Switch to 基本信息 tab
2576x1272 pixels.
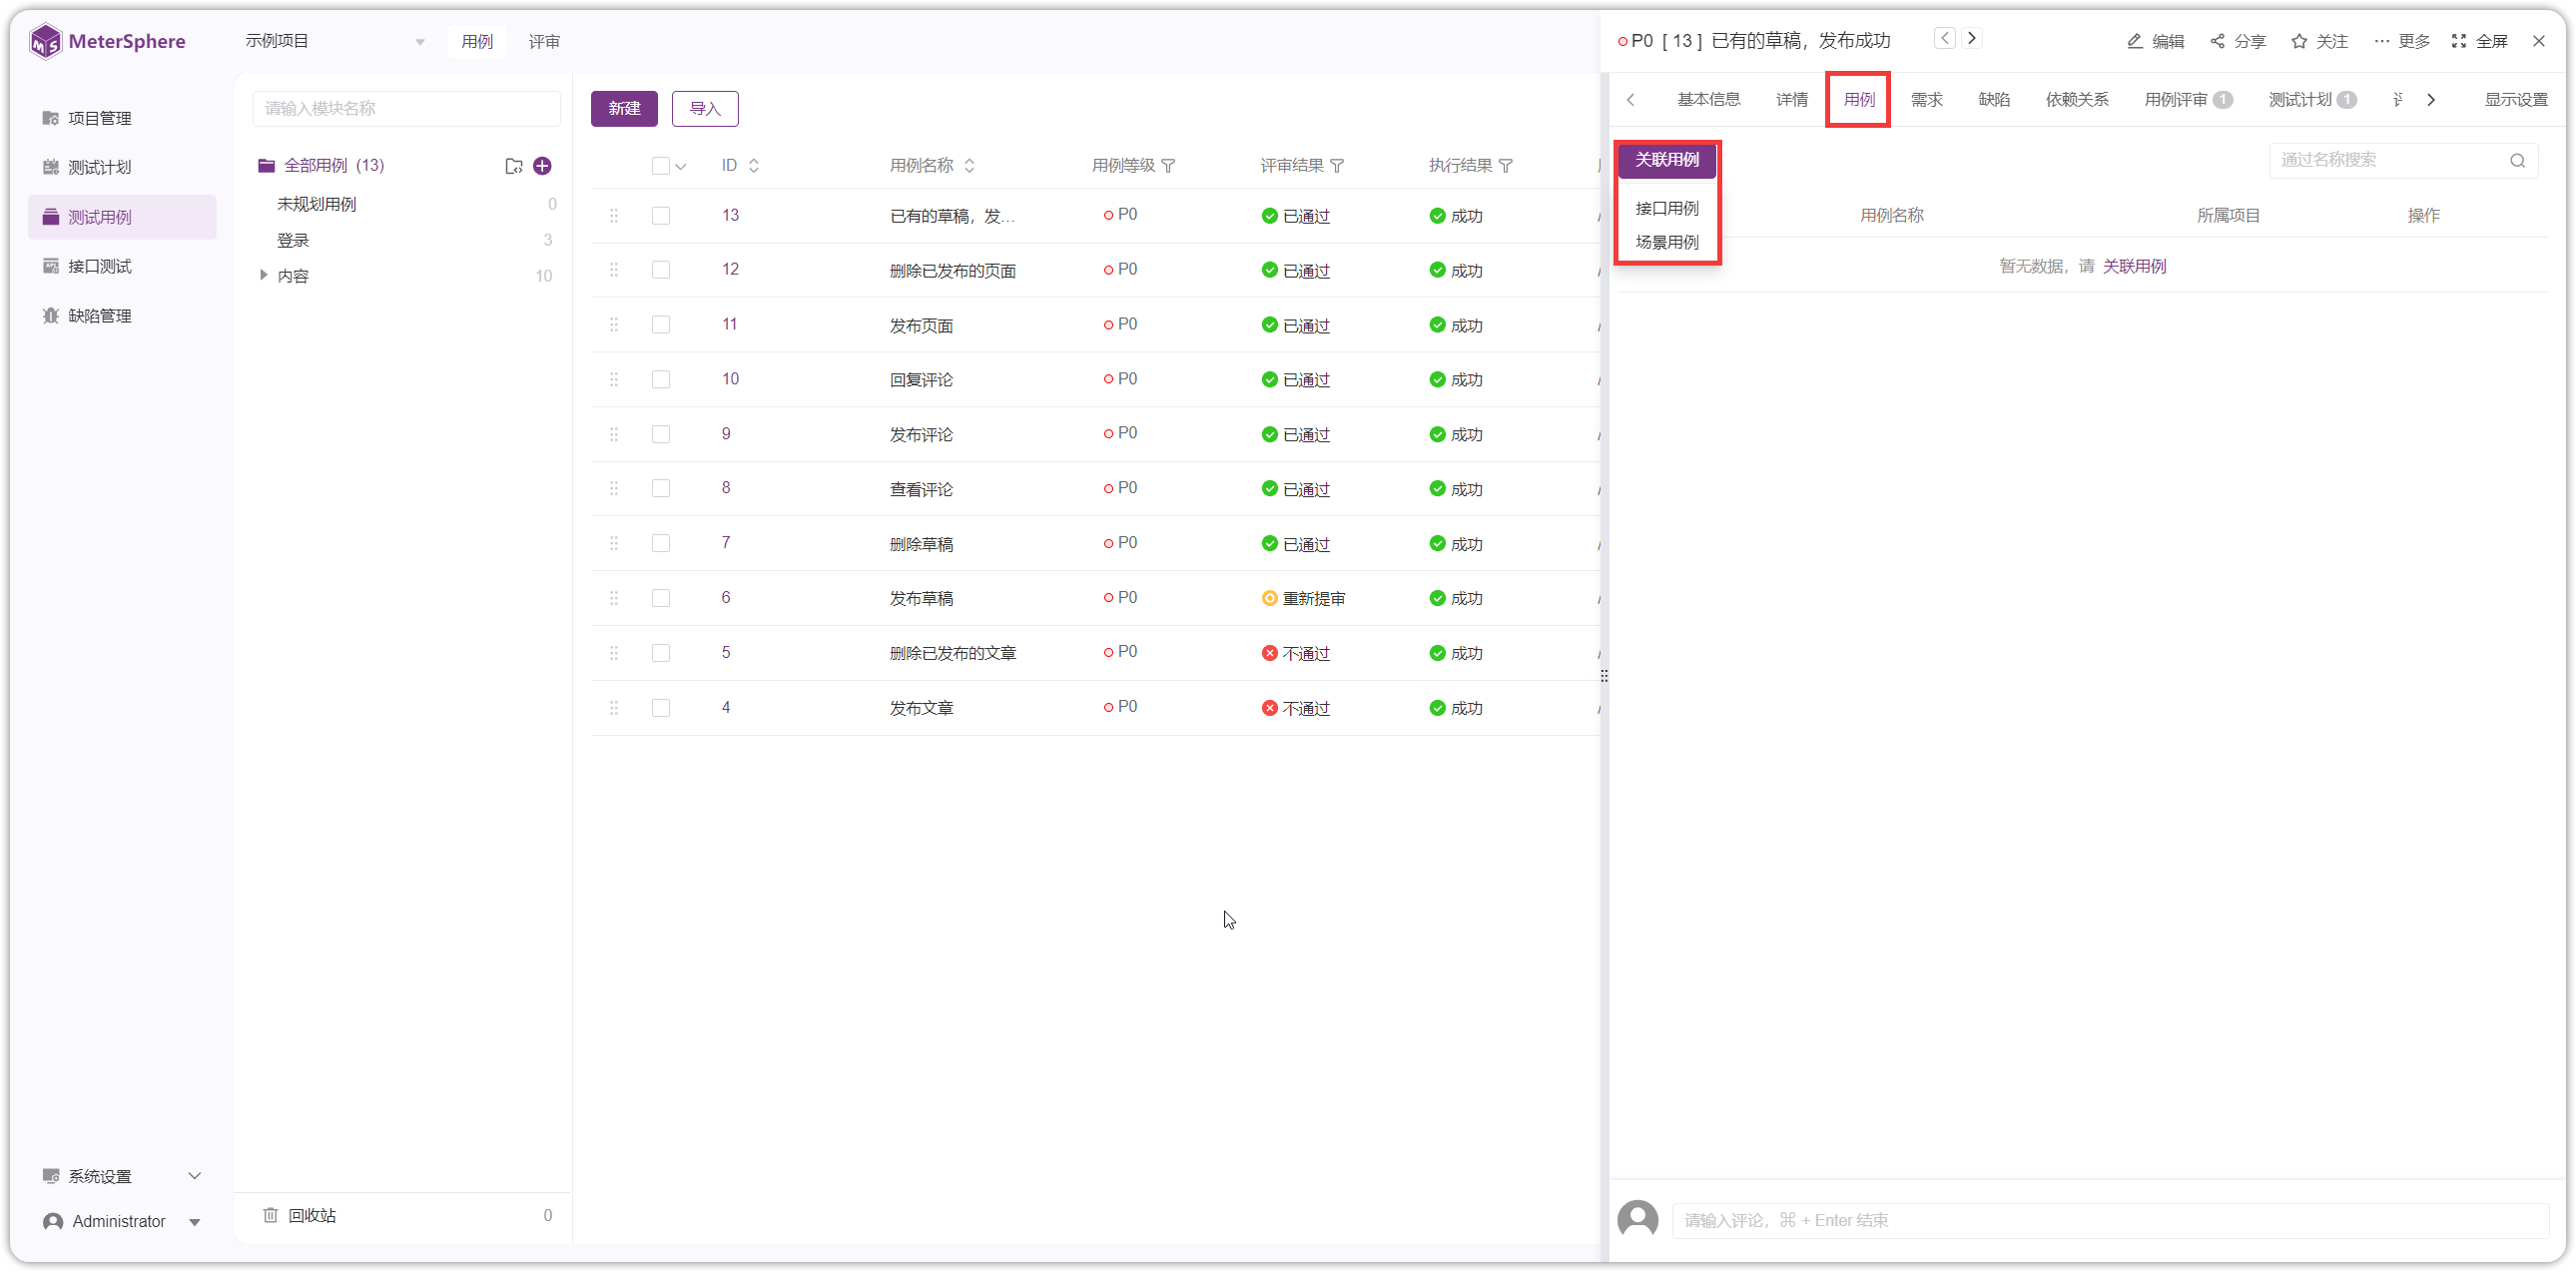(x=1708, y=100)
